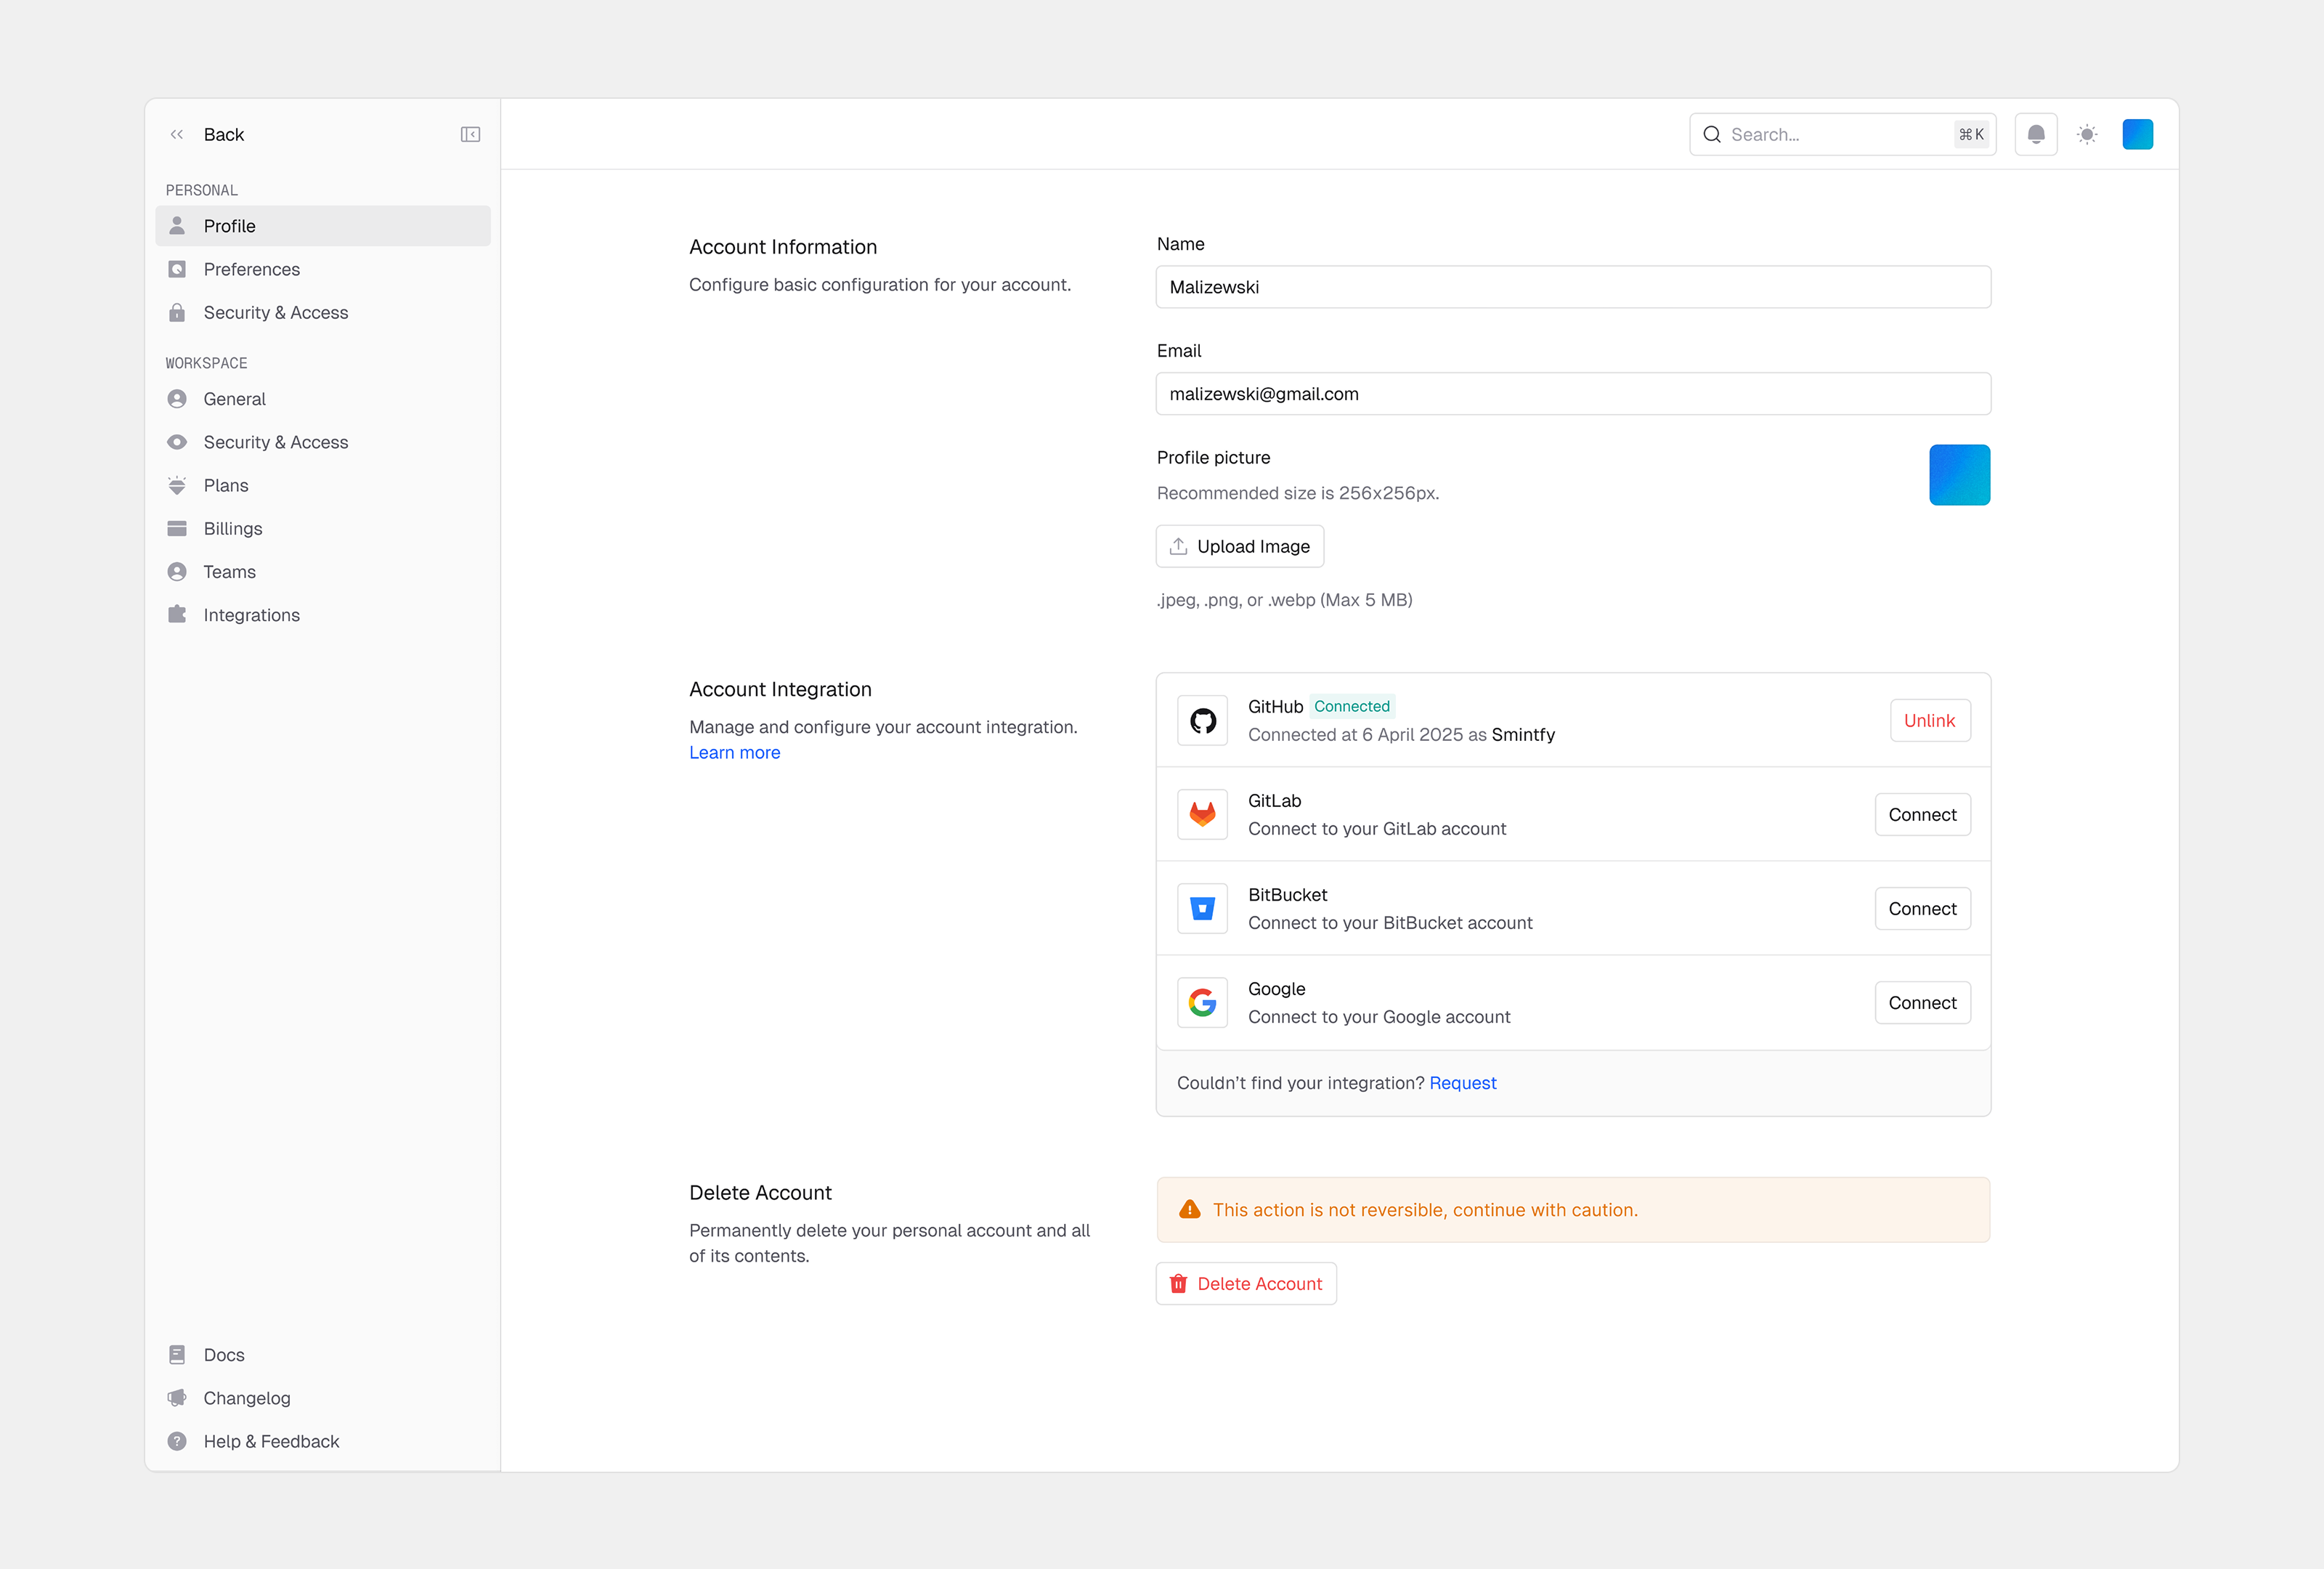Connect your GitLab account
This screenshot has height=1569, width=2324.
(x=1922, y=814)
